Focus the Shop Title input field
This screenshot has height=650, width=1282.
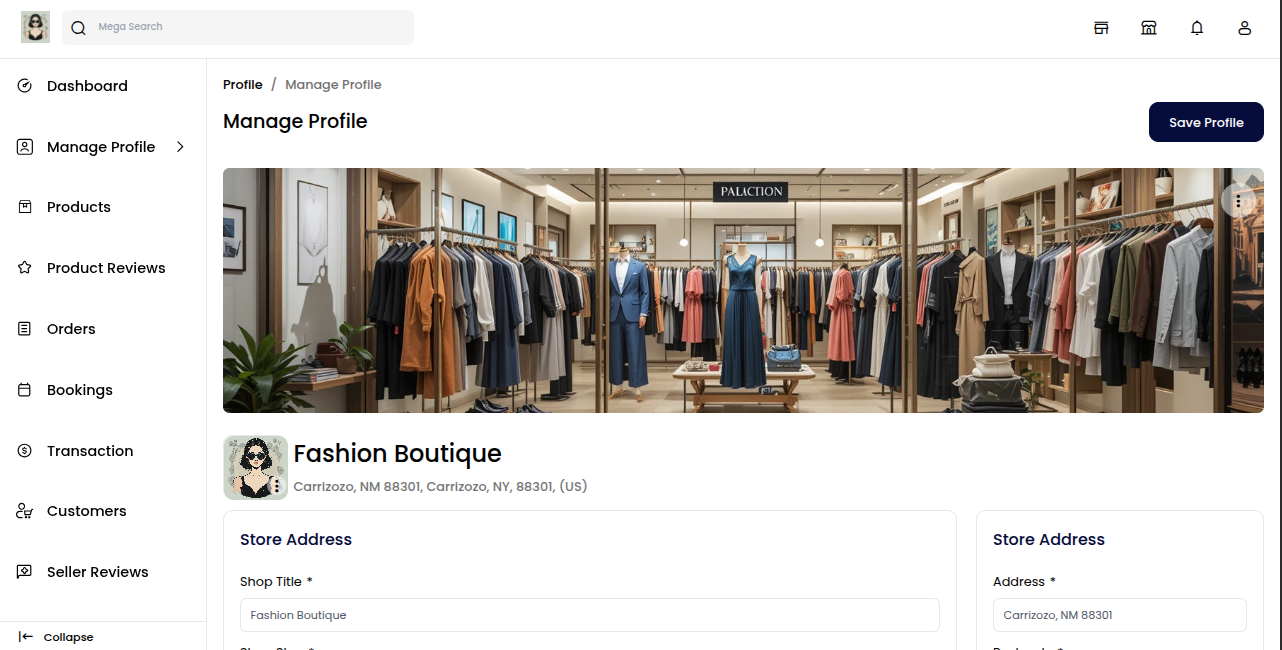(589, 615)
